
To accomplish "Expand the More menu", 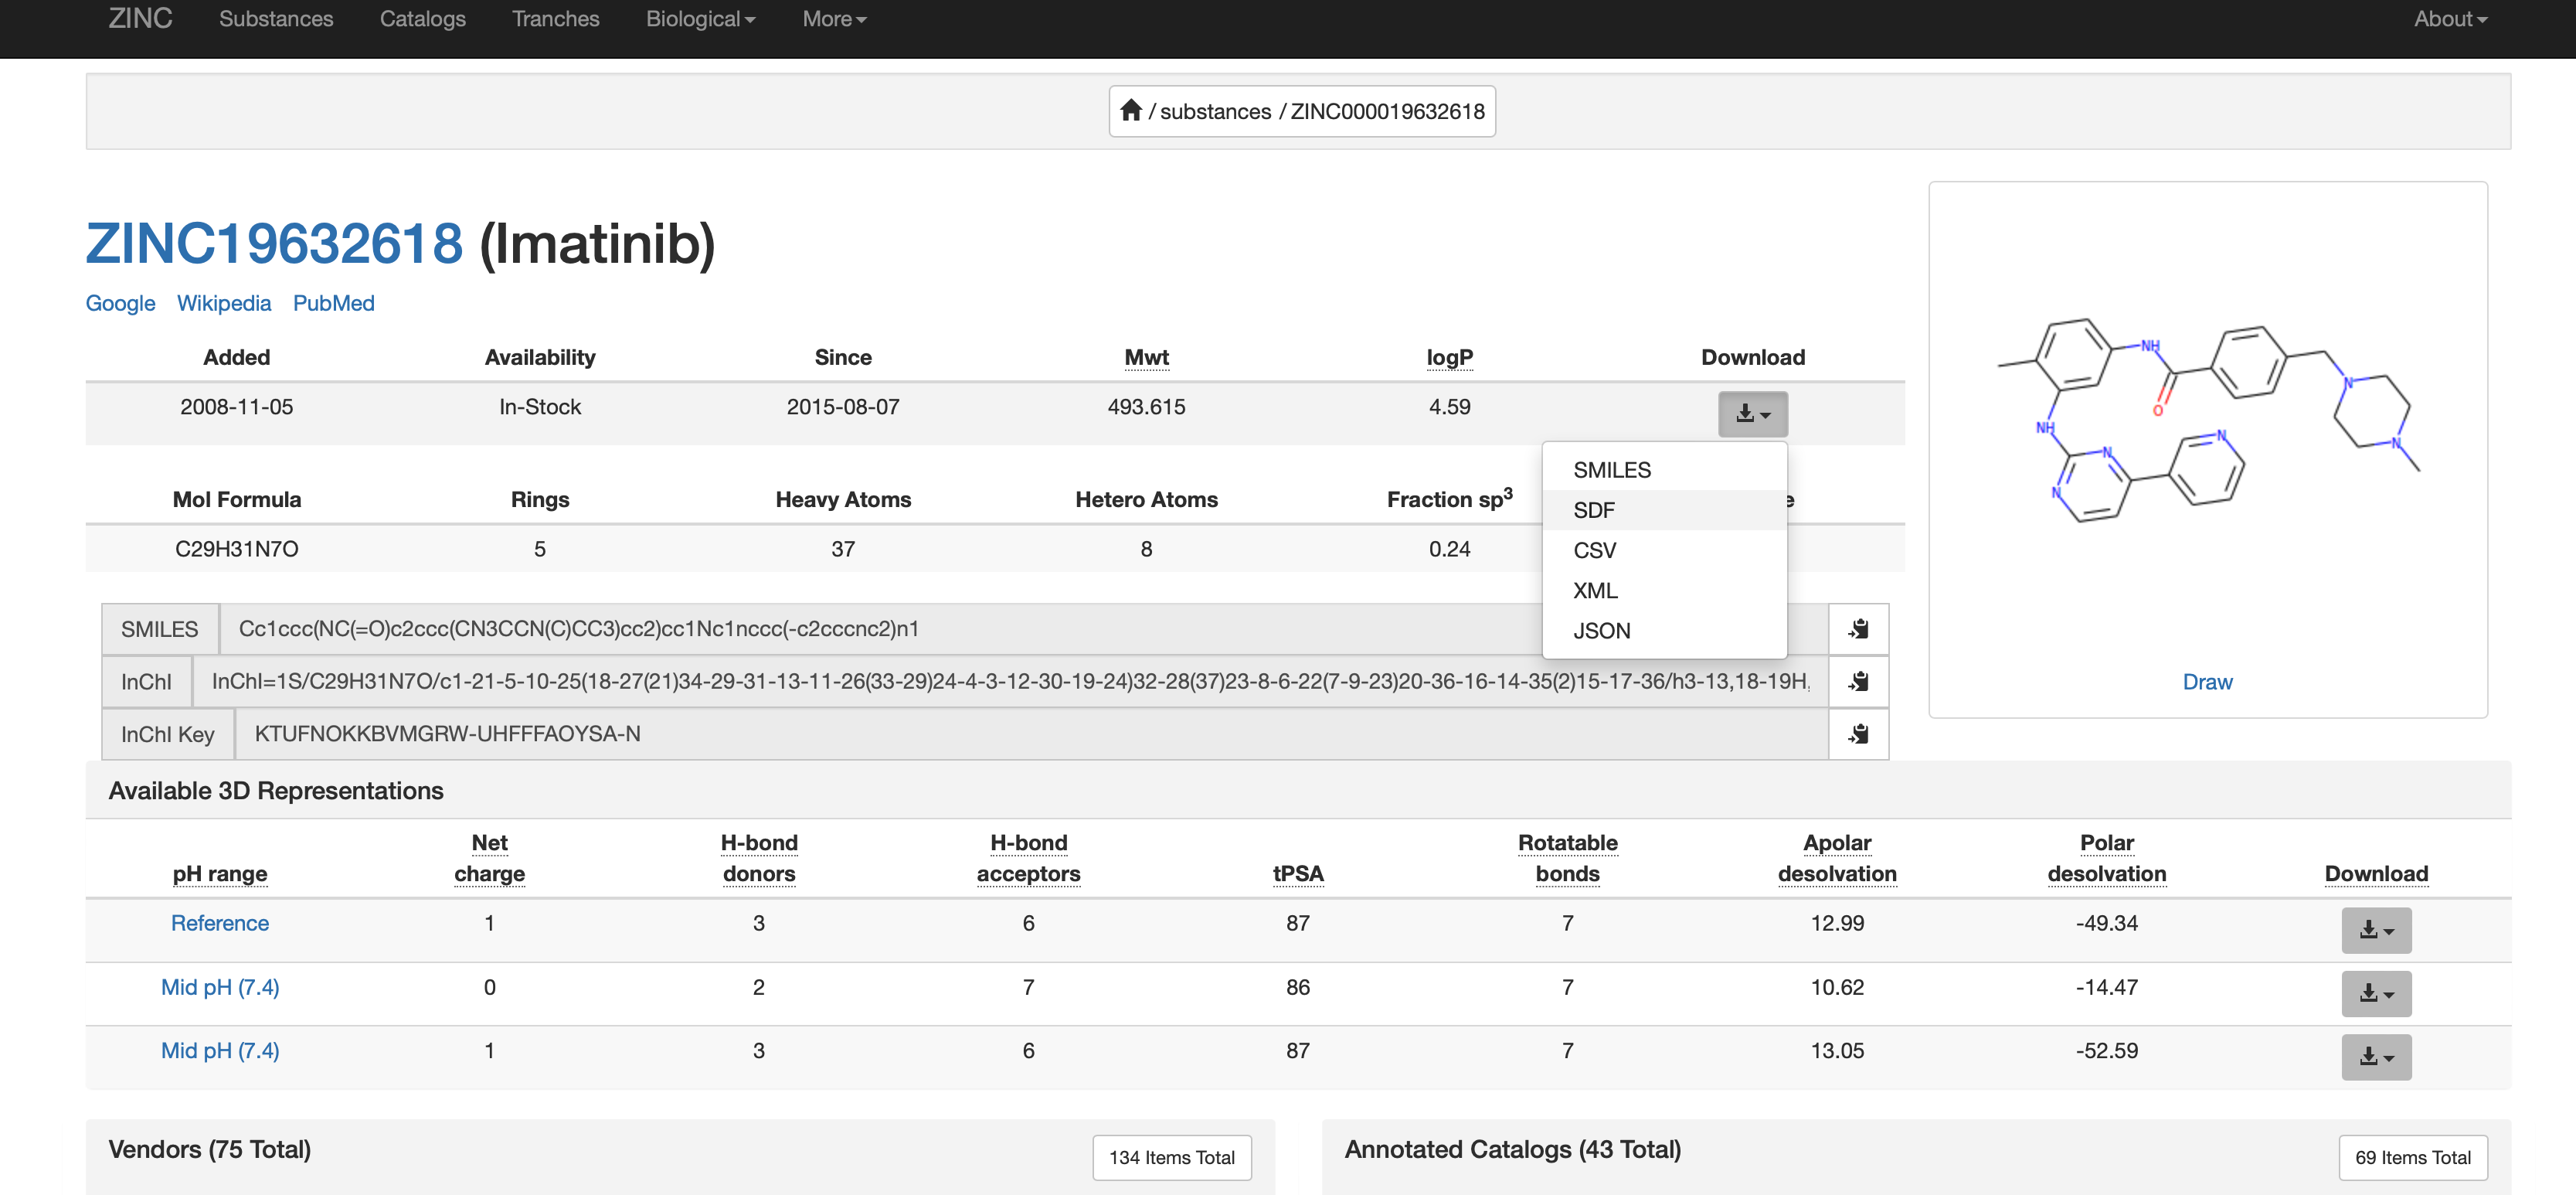I will [834, 19].
